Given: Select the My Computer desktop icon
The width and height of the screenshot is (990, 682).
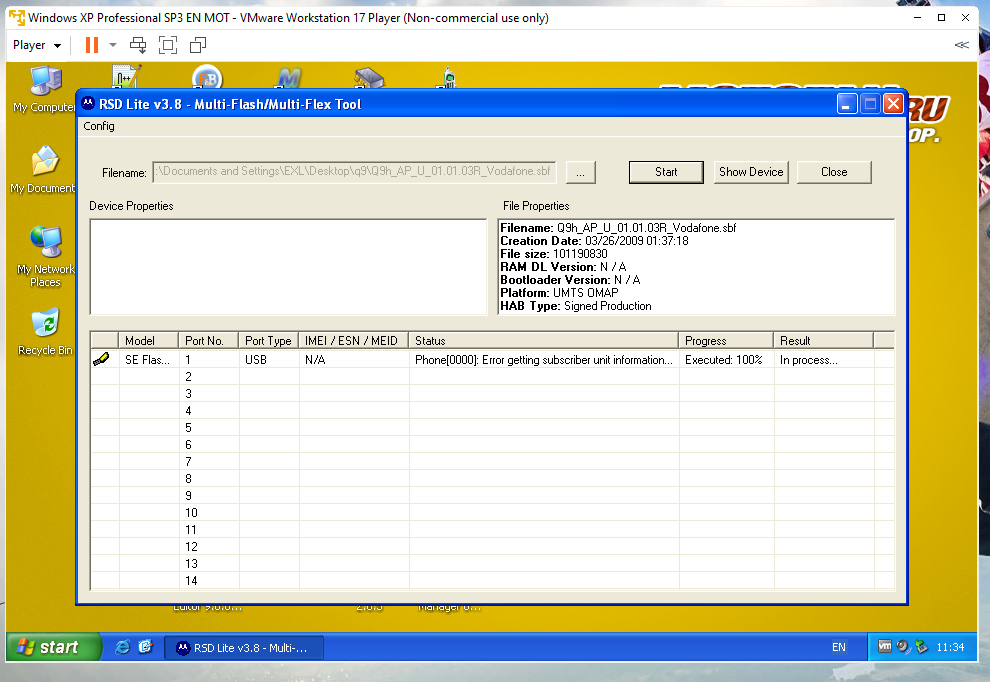Looking at the screenshot, I should pos(45,90).
